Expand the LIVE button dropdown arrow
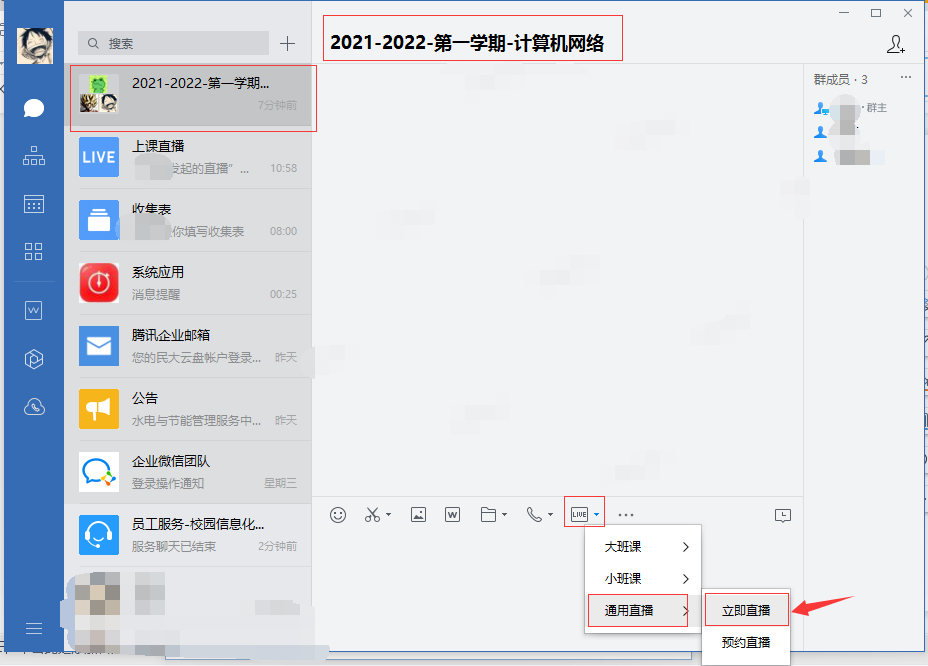The height and width of the screenshot is (666, 928). tap(594, 512)
